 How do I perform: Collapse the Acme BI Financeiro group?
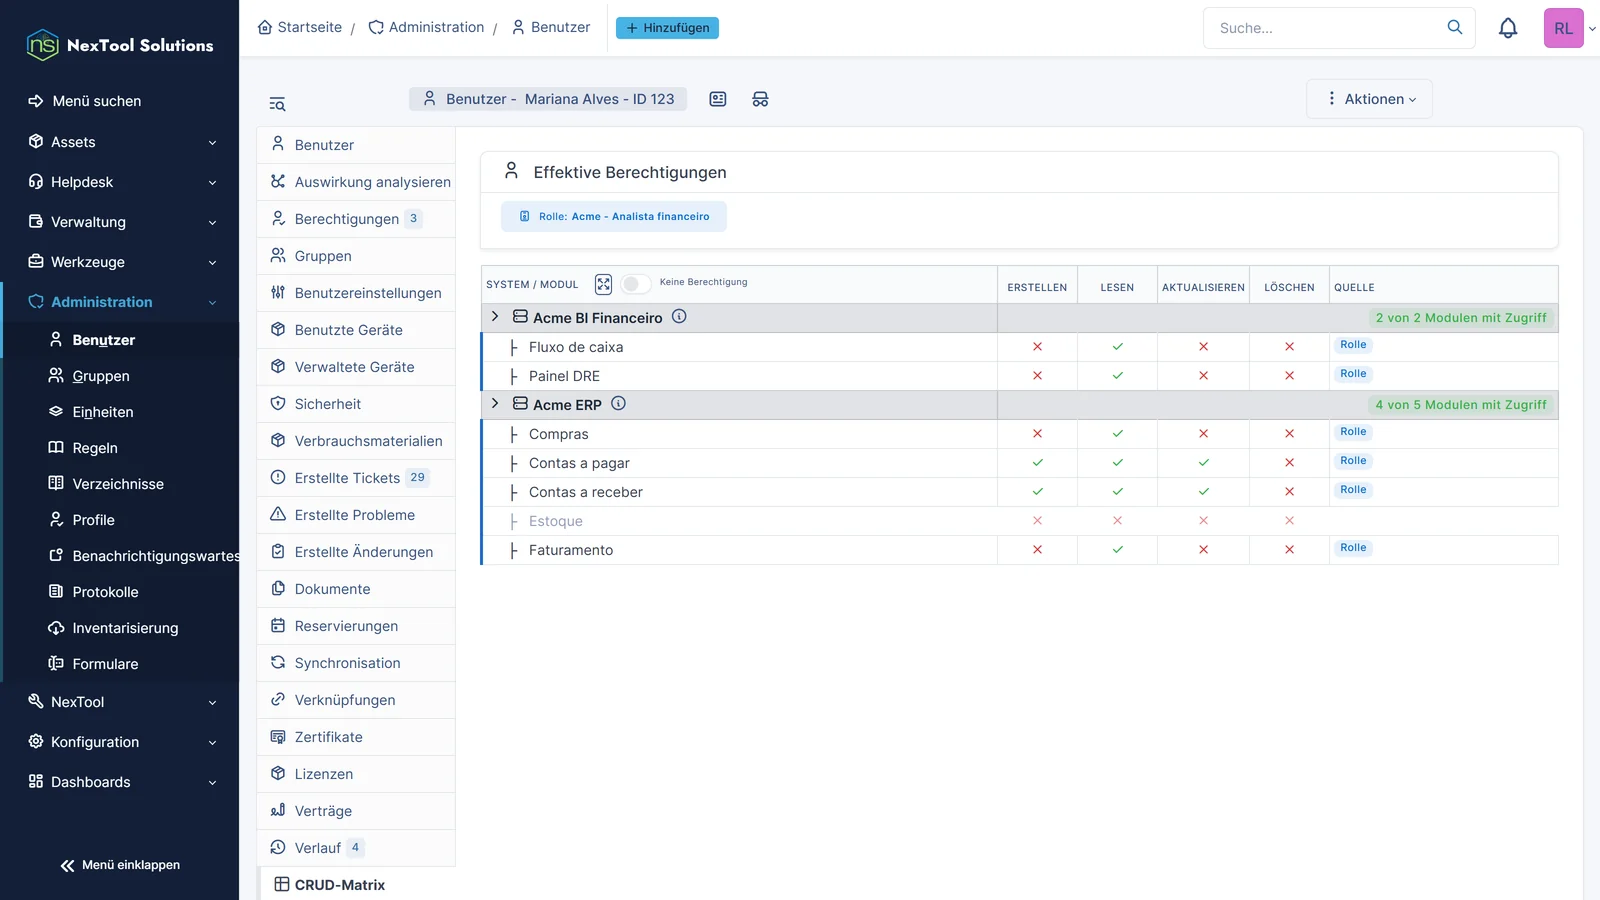point(495,317)
